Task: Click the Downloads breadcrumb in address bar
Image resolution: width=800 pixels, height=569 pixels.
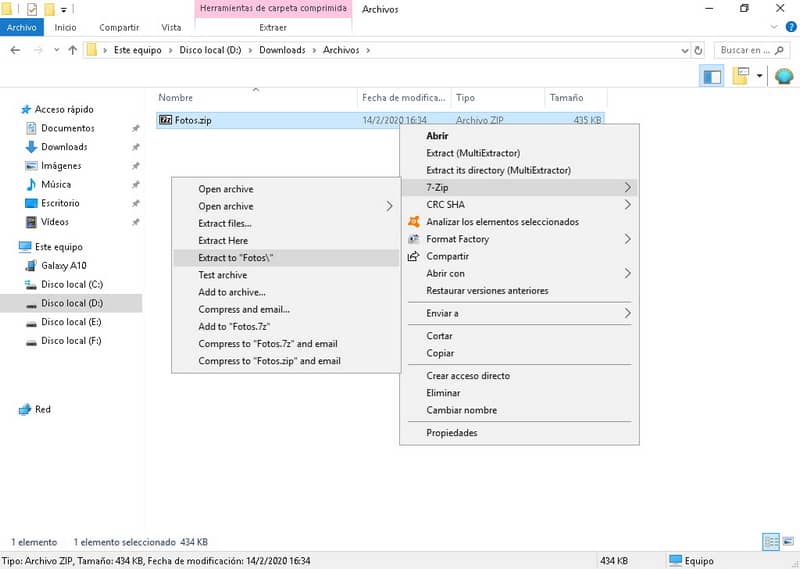Action: click(282, 50)
